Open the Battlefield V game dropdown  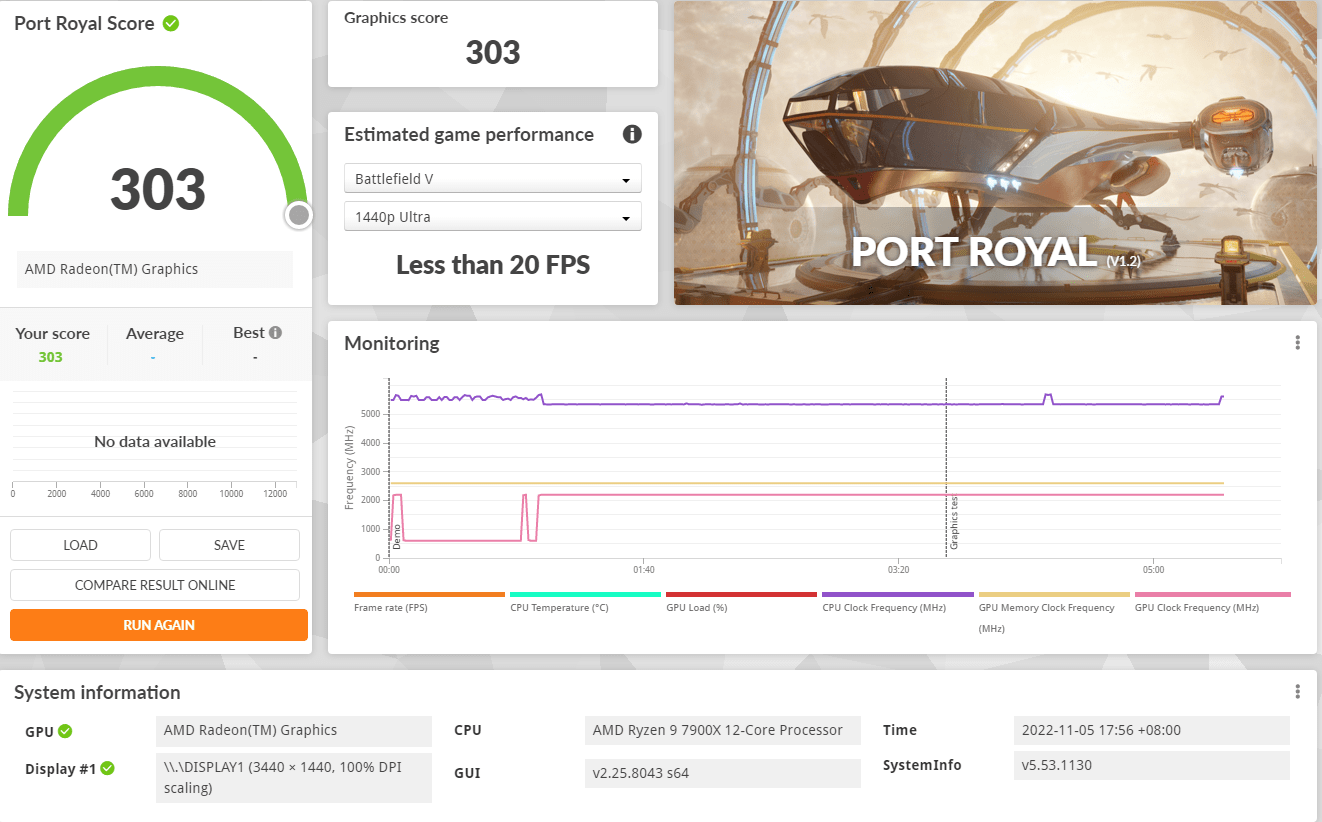click(493, 179)
